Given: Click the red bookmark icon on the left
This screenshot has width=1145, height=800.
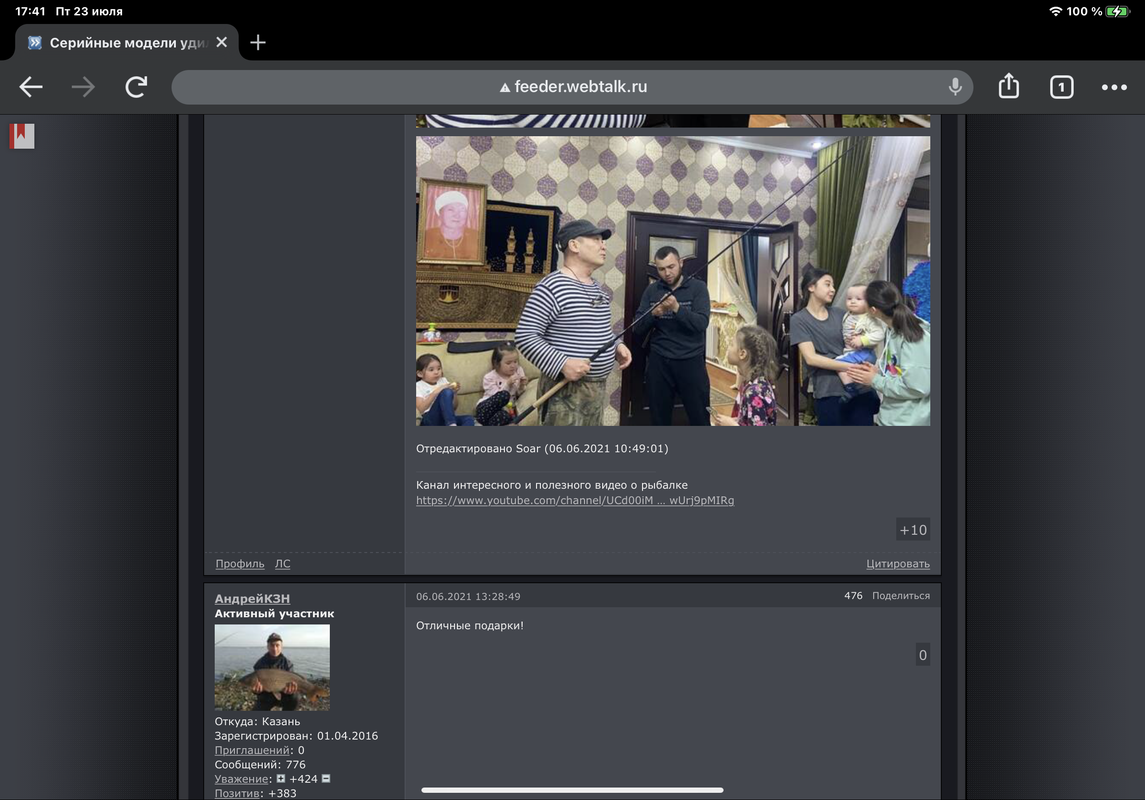Looking at the screenshot, I should click(x=22, y=136).
